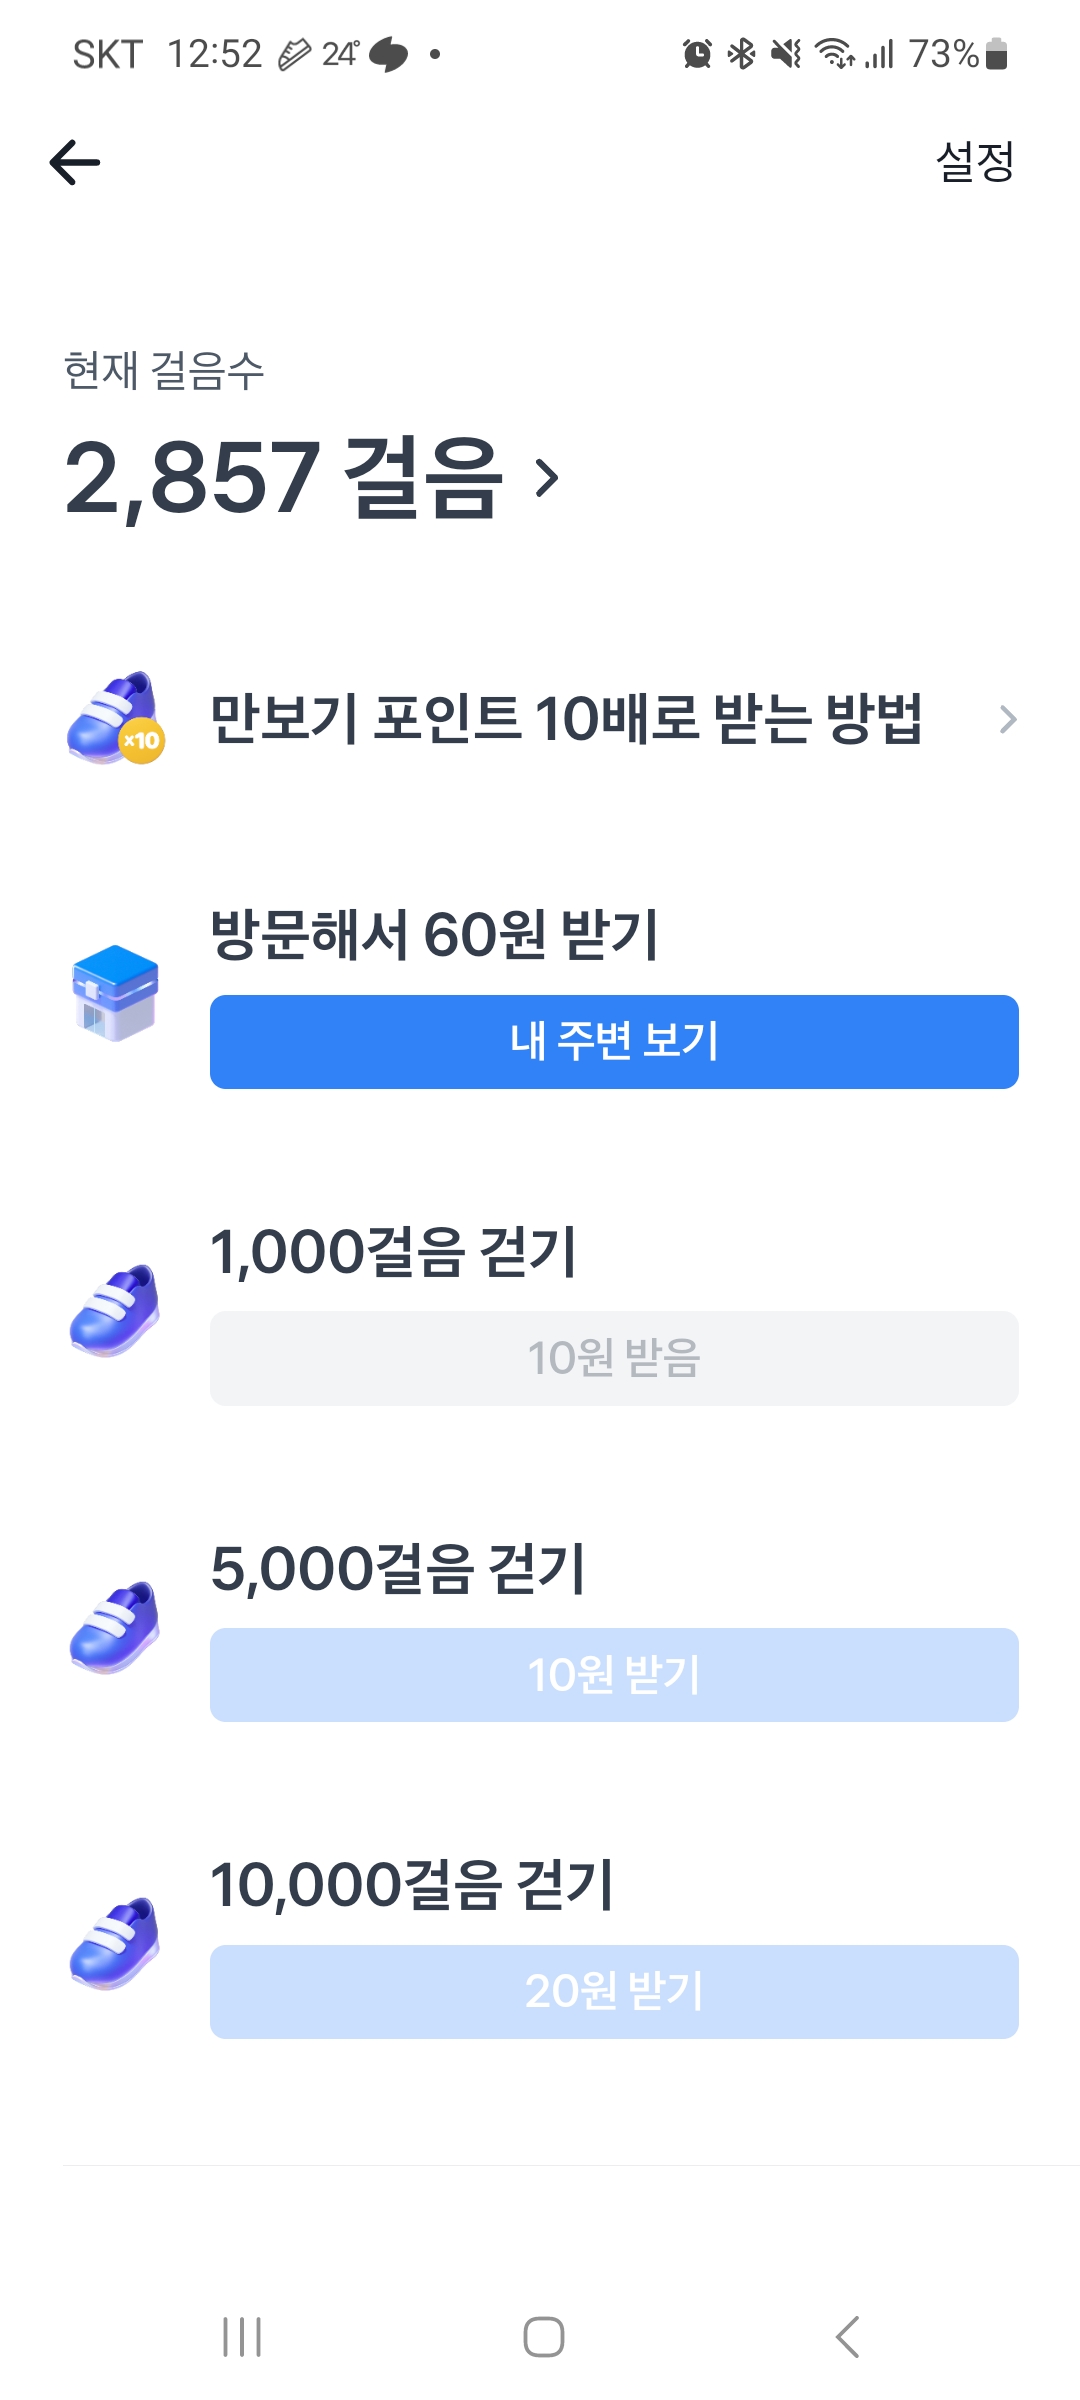This screenshot has height=2400, width=1080.
Task: Tap the 방문해서 60원 받기 title
Action: [x=434, y=935]
